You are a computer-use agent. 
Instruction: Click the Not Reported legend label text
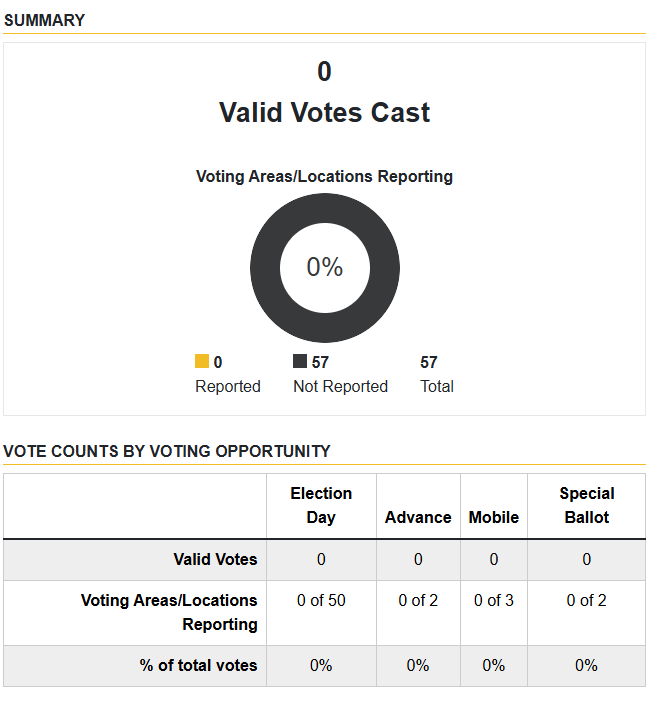pos(340,386)
